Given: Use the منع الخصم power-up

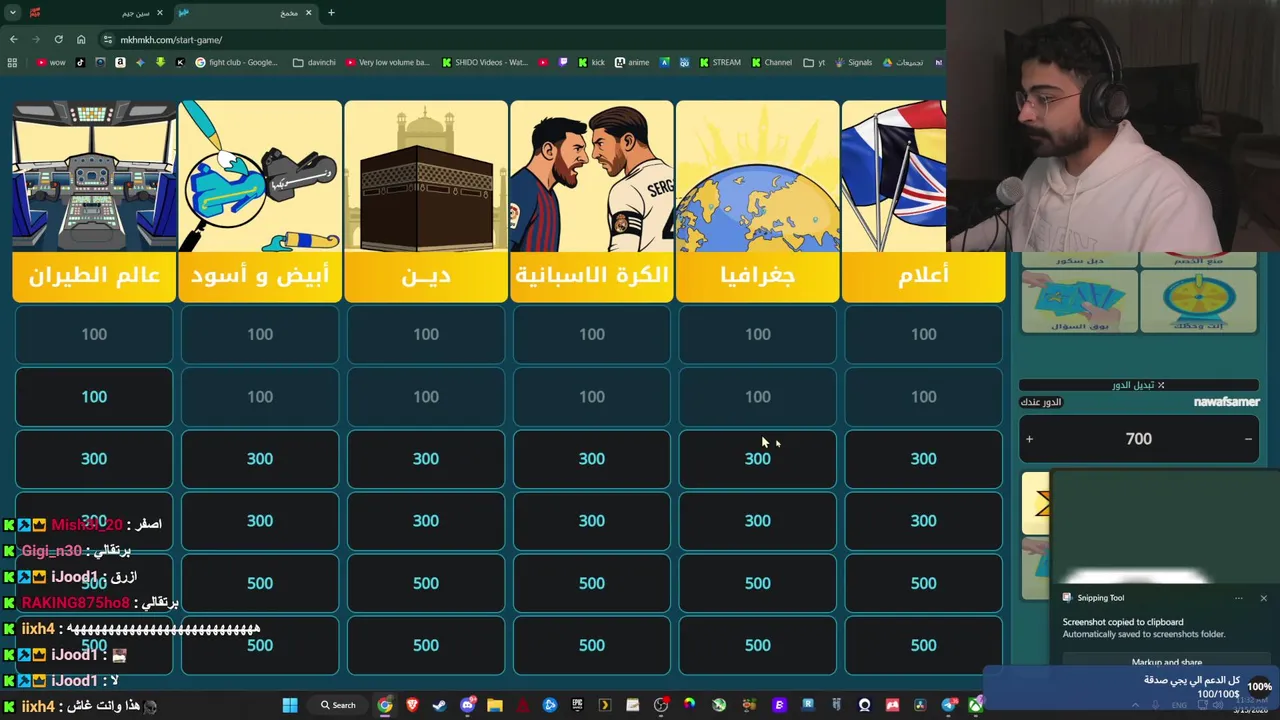Looking at the screenshot, I should tap(1198, 260).
